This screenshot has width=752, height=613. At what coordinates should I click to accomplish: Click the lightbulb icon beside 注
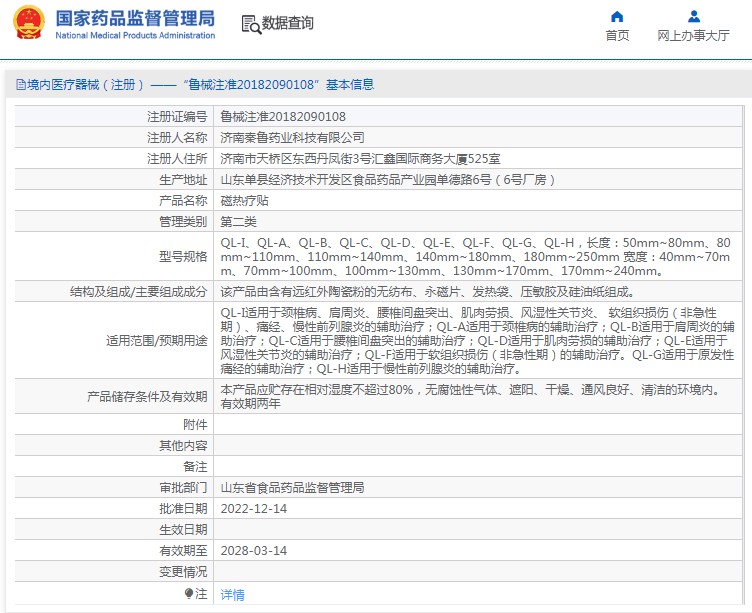(188, 594)
